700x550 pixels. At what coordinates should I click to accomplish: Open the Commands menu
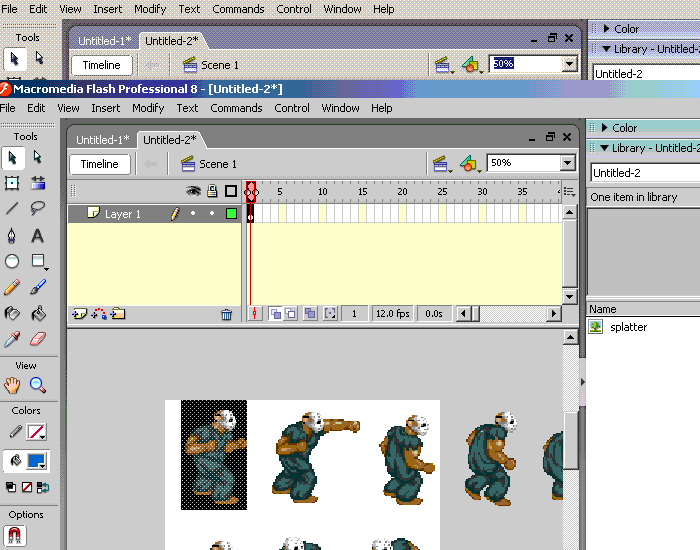coord(236,108)
